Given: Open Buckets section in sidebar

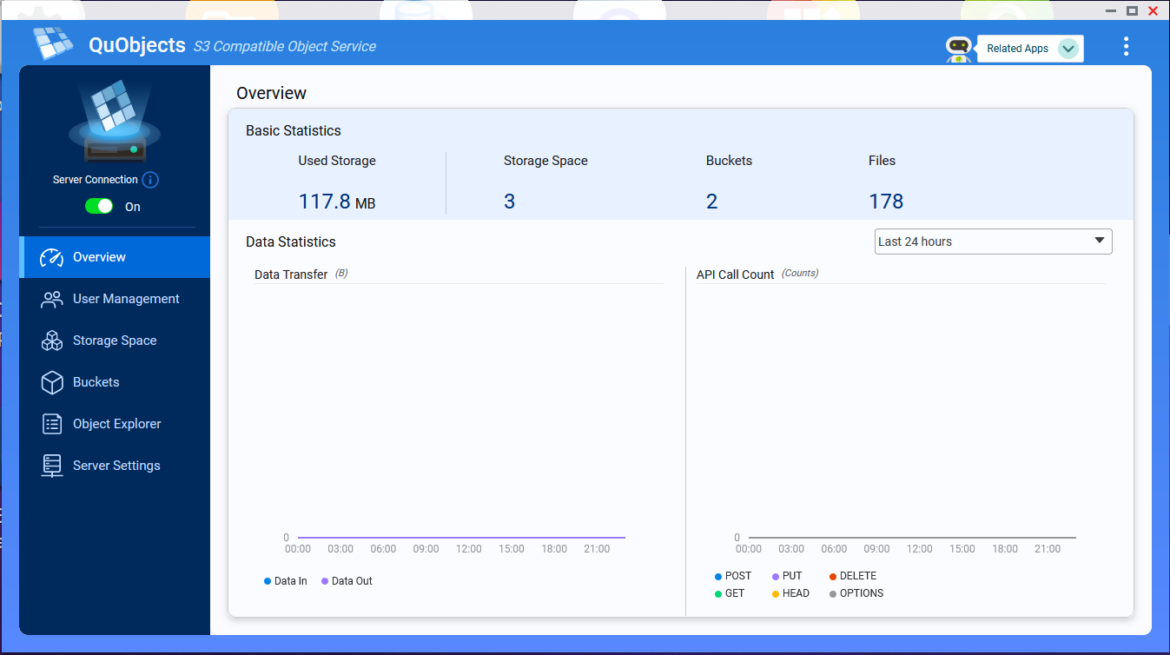Looking at the screenshot, I should coord(115,383).
